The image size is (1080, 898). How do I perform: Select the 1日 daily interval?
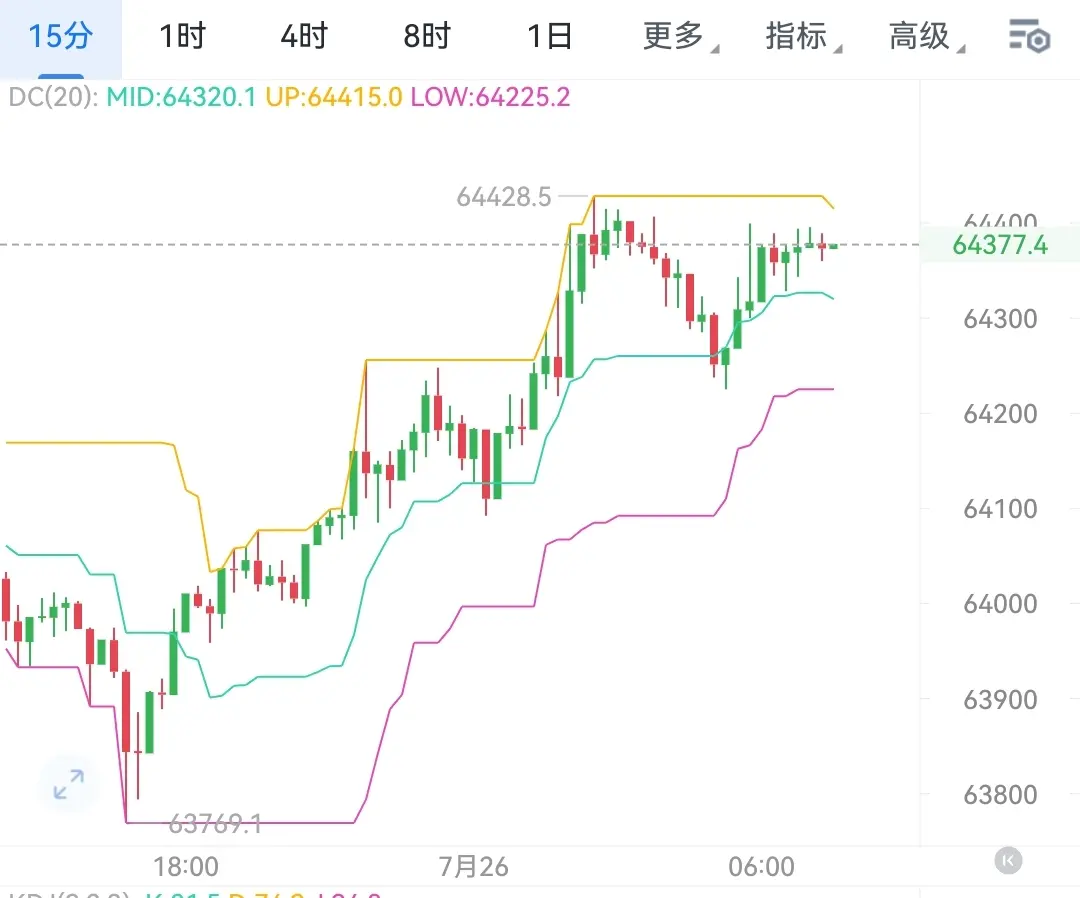coord(550,36)
